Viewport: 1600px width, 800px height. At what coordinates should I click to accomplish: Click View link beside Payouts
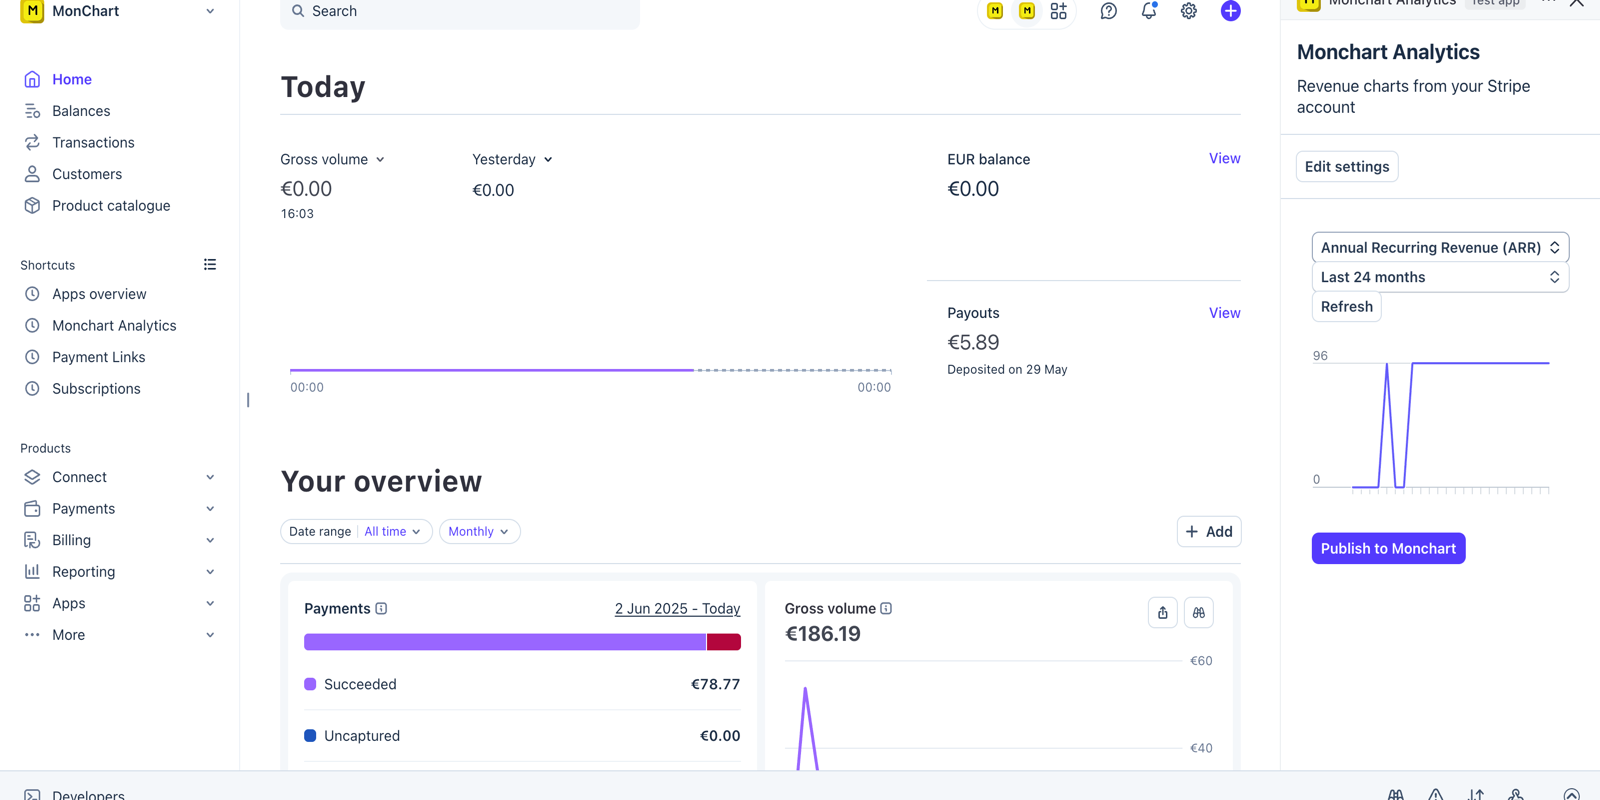point(1224,313)
